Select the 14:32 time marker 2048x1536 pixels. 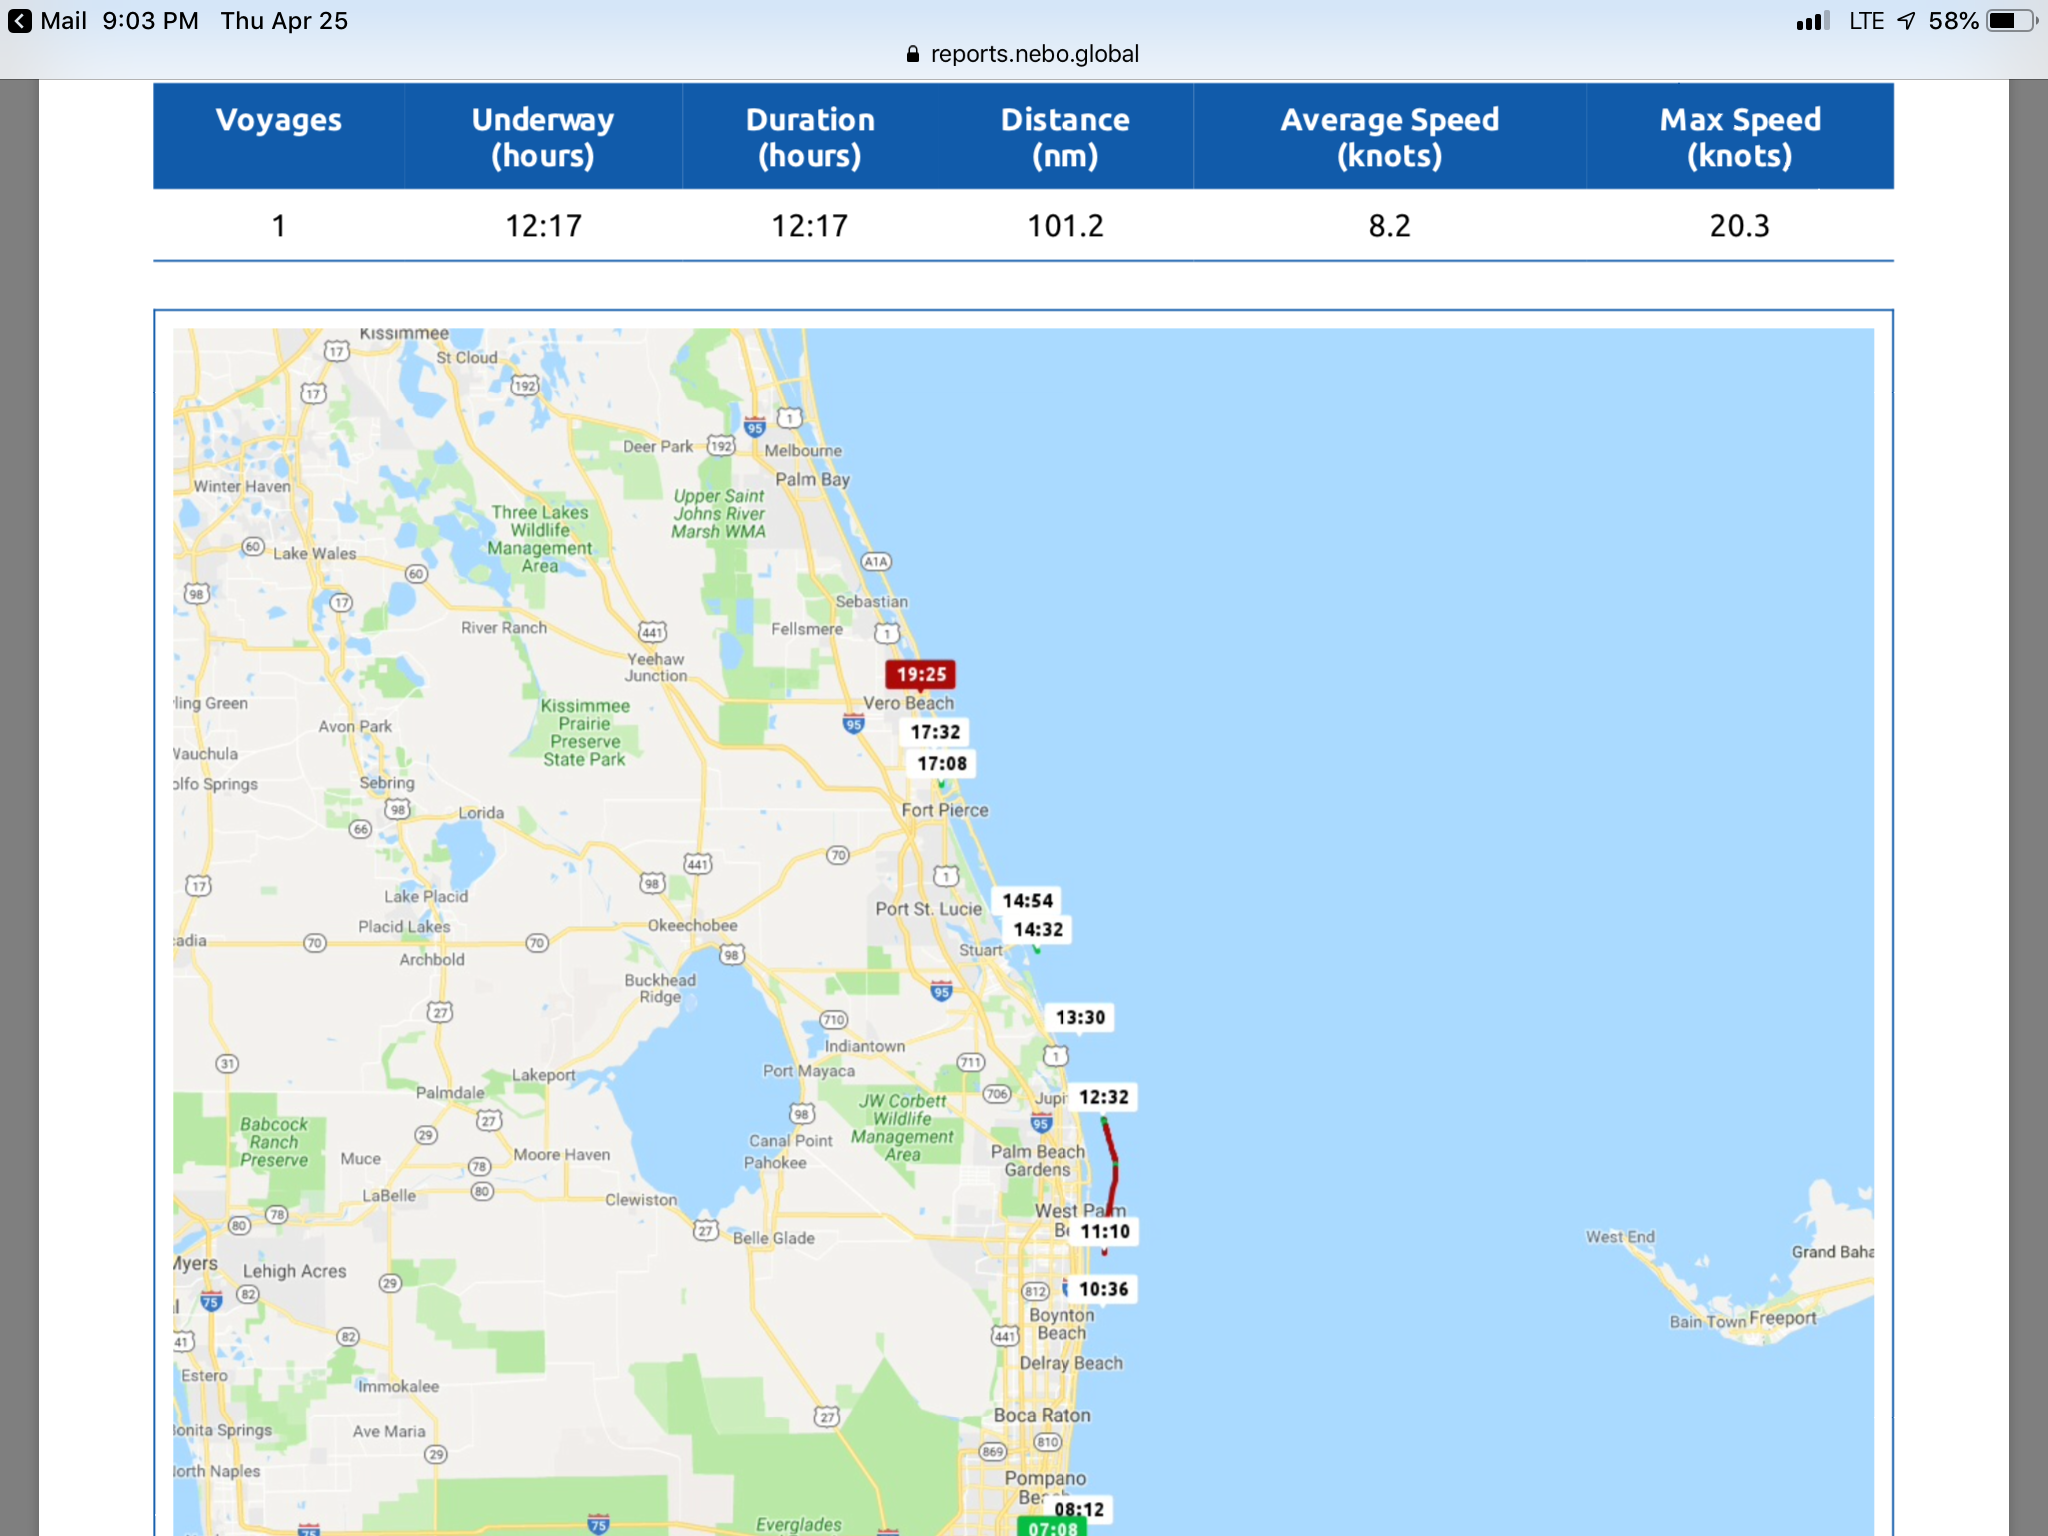coord(1038,930)
